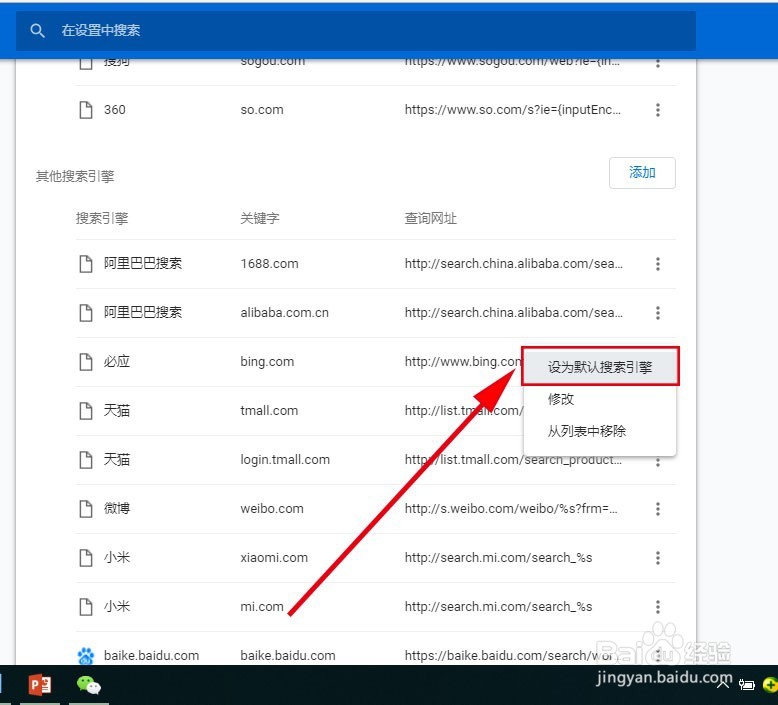Select the 必应 engine name
Screen dimensions: 778x705
click(x=117, y=362)
